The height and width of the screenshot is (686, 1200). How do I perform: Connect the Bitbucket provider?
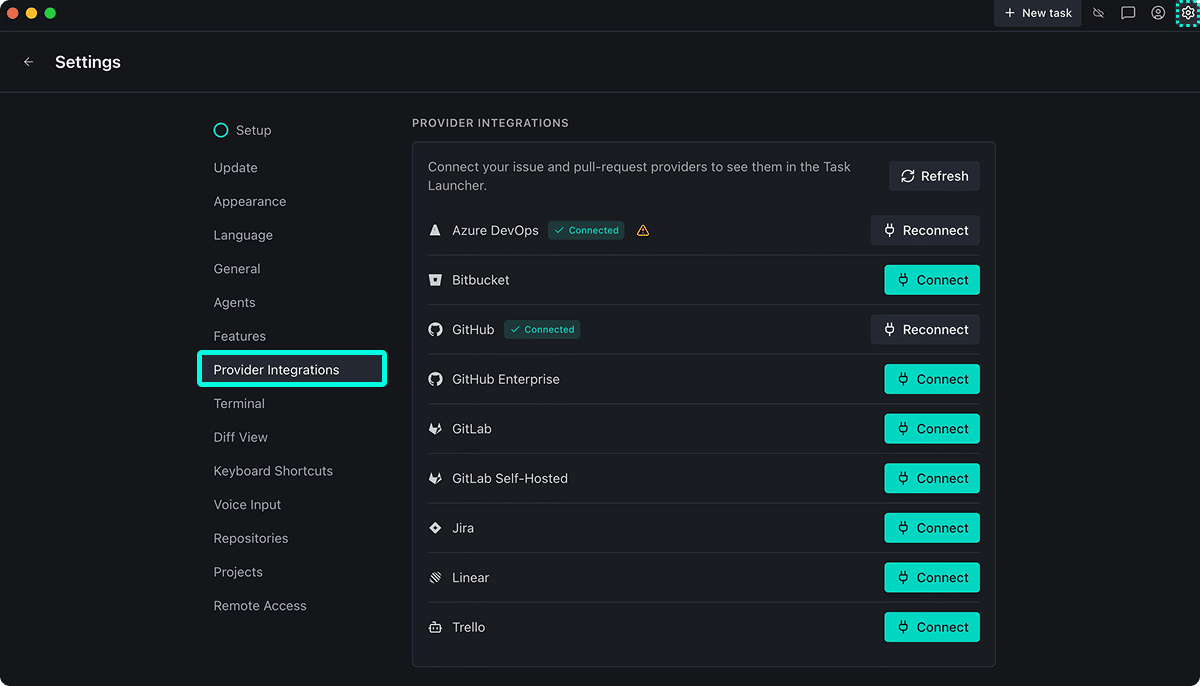932,280
